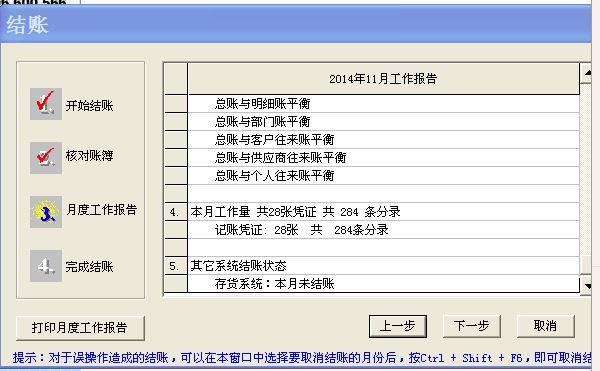Select the 完成结账 step label
The height and width of the screenshot is (371, 600).
point(90,267)
